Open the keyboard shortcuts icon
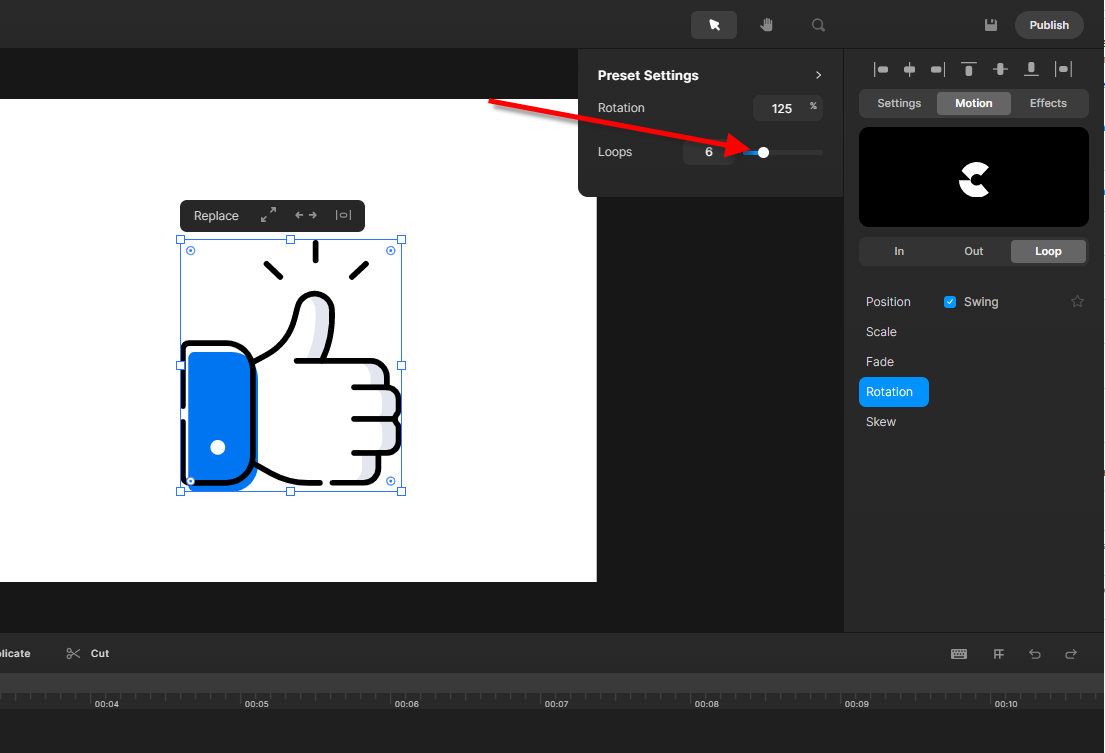The width and height of the screenshot is (1105, 753). [958, 654]
